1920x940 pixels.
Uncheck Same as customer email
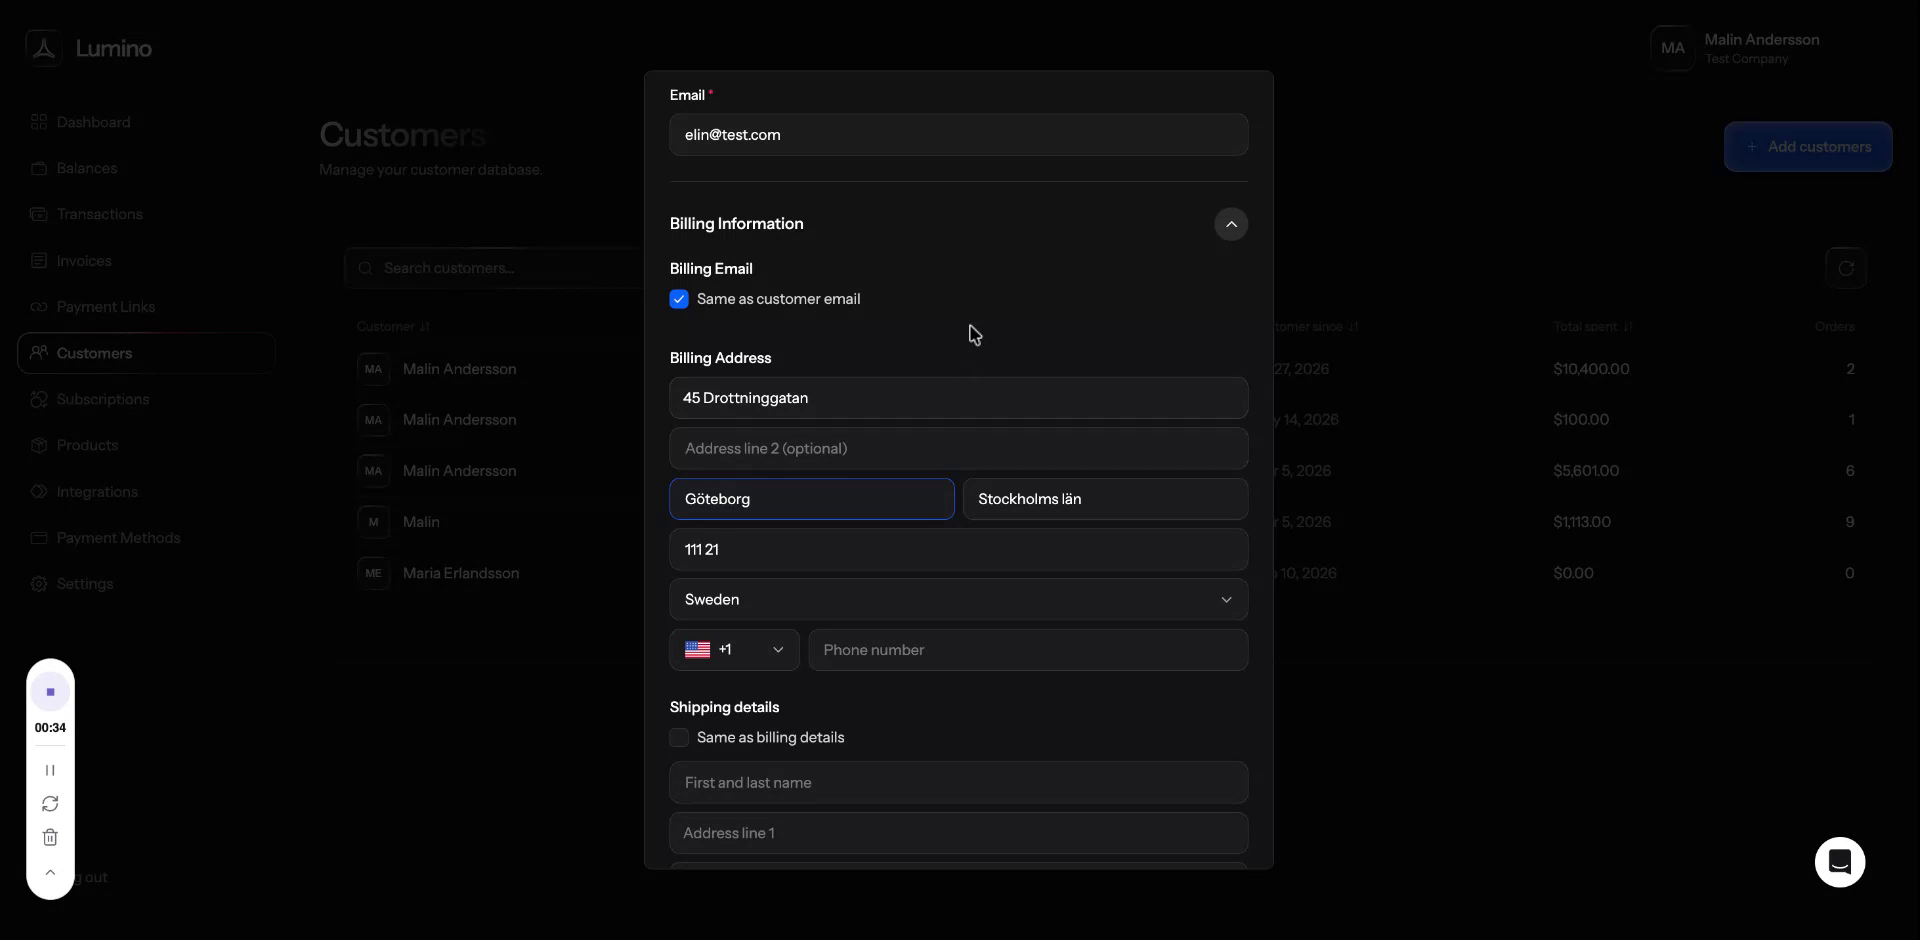tap(679, 299)
